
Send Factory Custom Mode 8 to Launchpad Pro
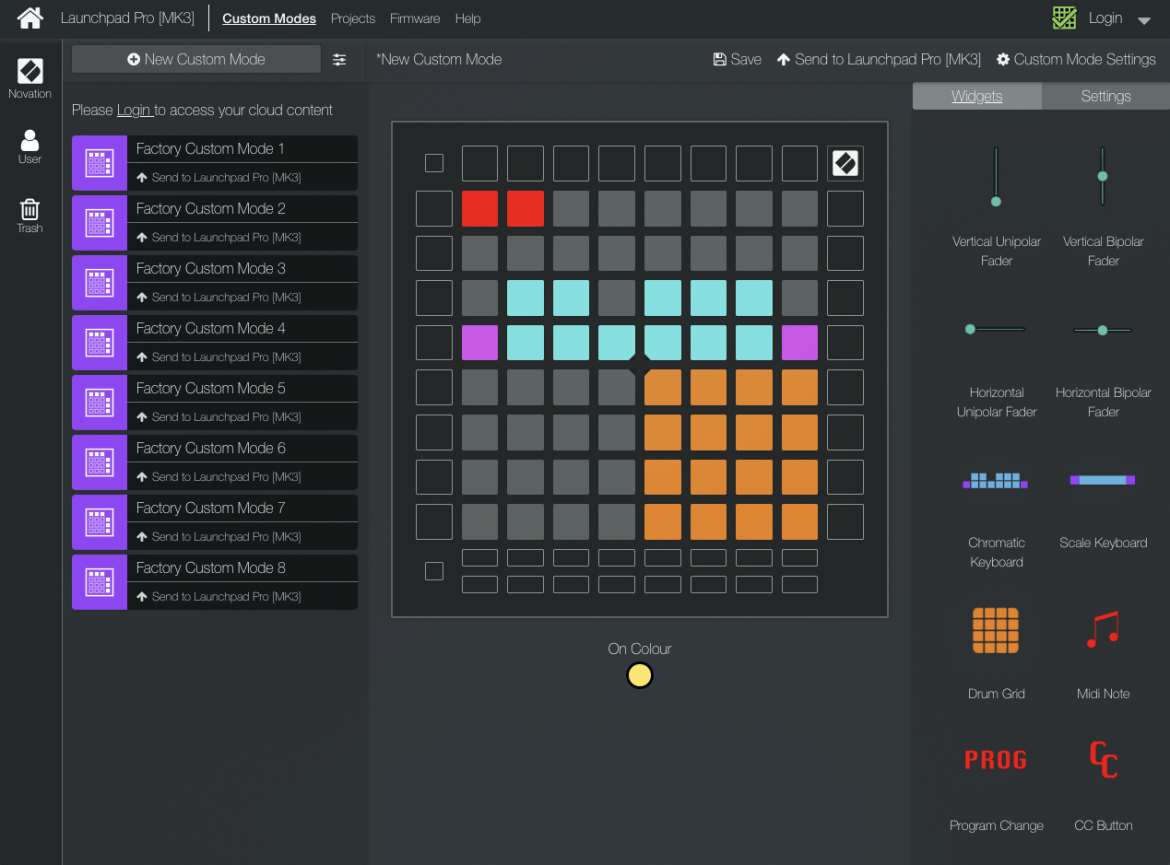[x=219, y=597]
